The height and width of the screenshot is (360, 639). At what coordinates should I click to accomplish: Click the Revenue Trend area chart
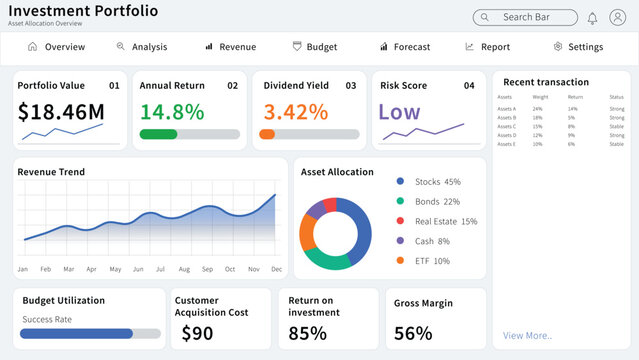(150, 219)
